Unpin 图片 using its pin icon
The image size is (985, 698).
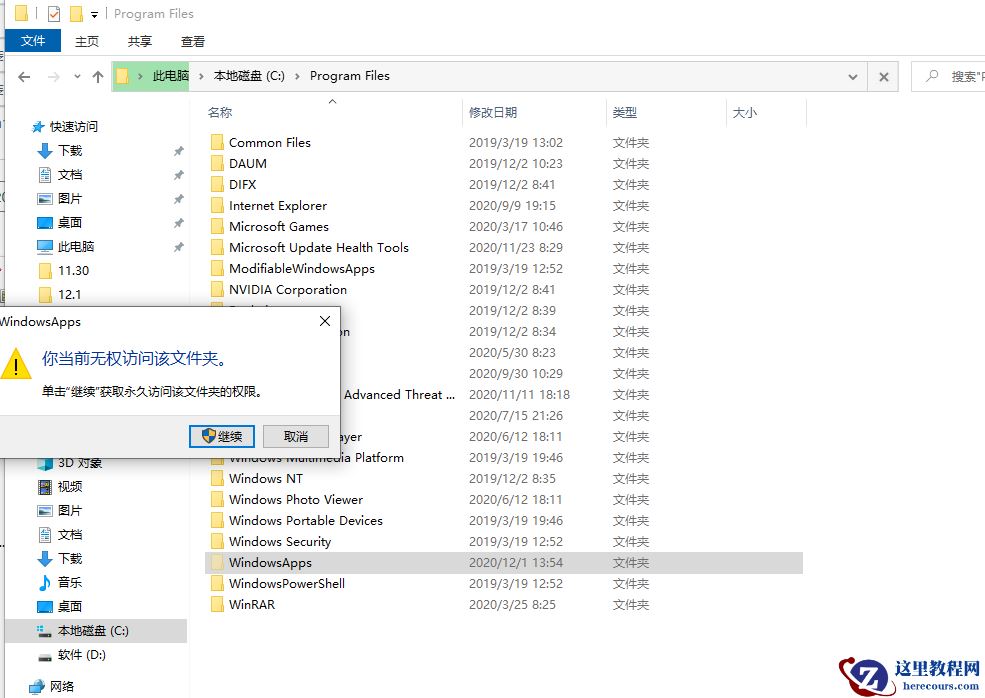178,198
